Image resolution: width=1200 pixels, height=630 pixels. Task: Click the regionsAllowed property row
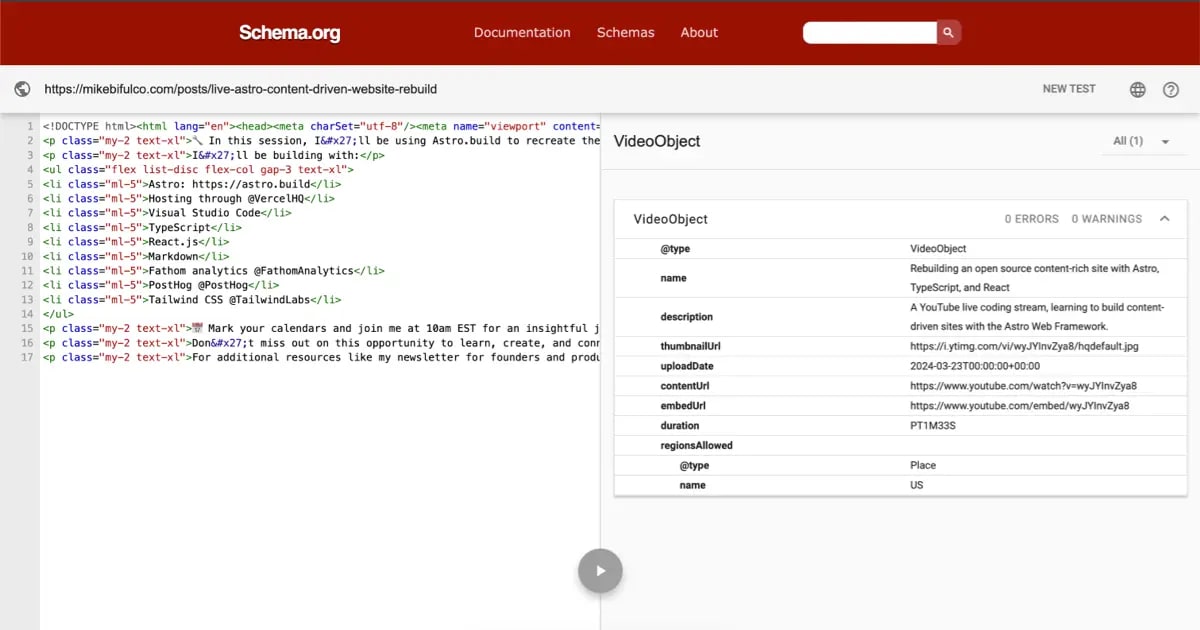tap(901, 445)
